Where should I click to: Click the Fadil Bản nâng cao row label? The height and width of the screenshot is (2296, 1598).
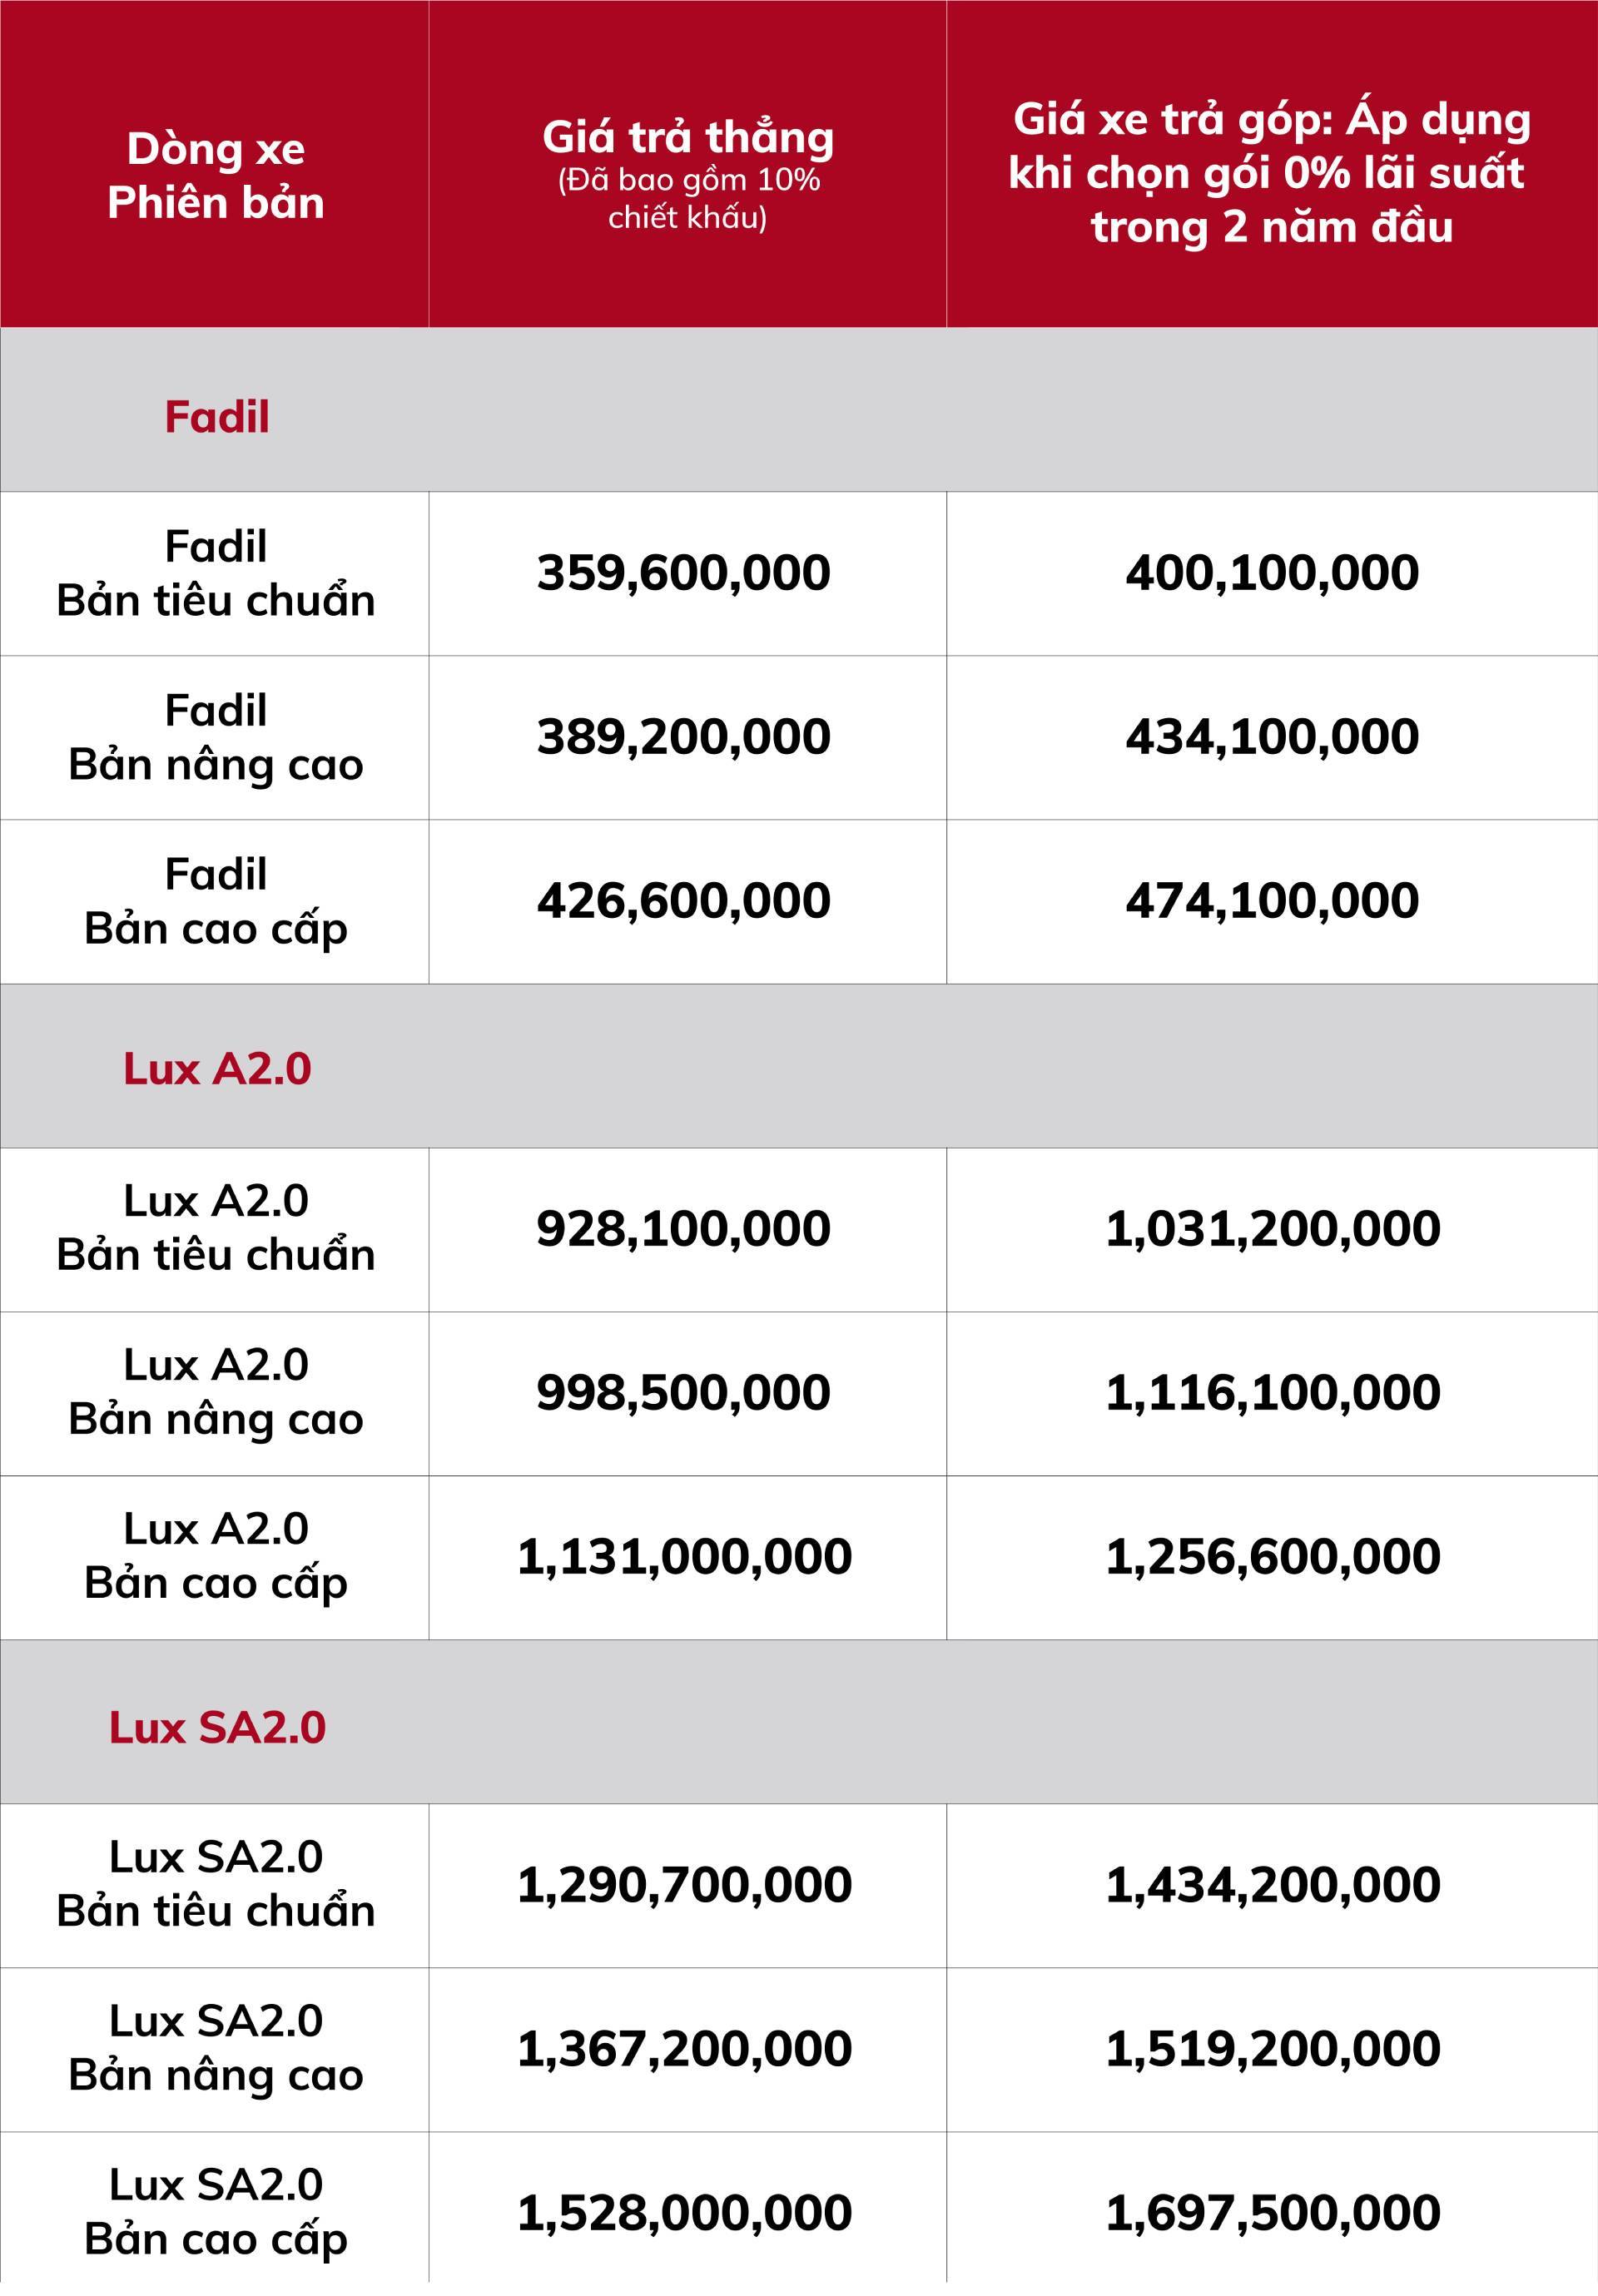click(216, 738)
